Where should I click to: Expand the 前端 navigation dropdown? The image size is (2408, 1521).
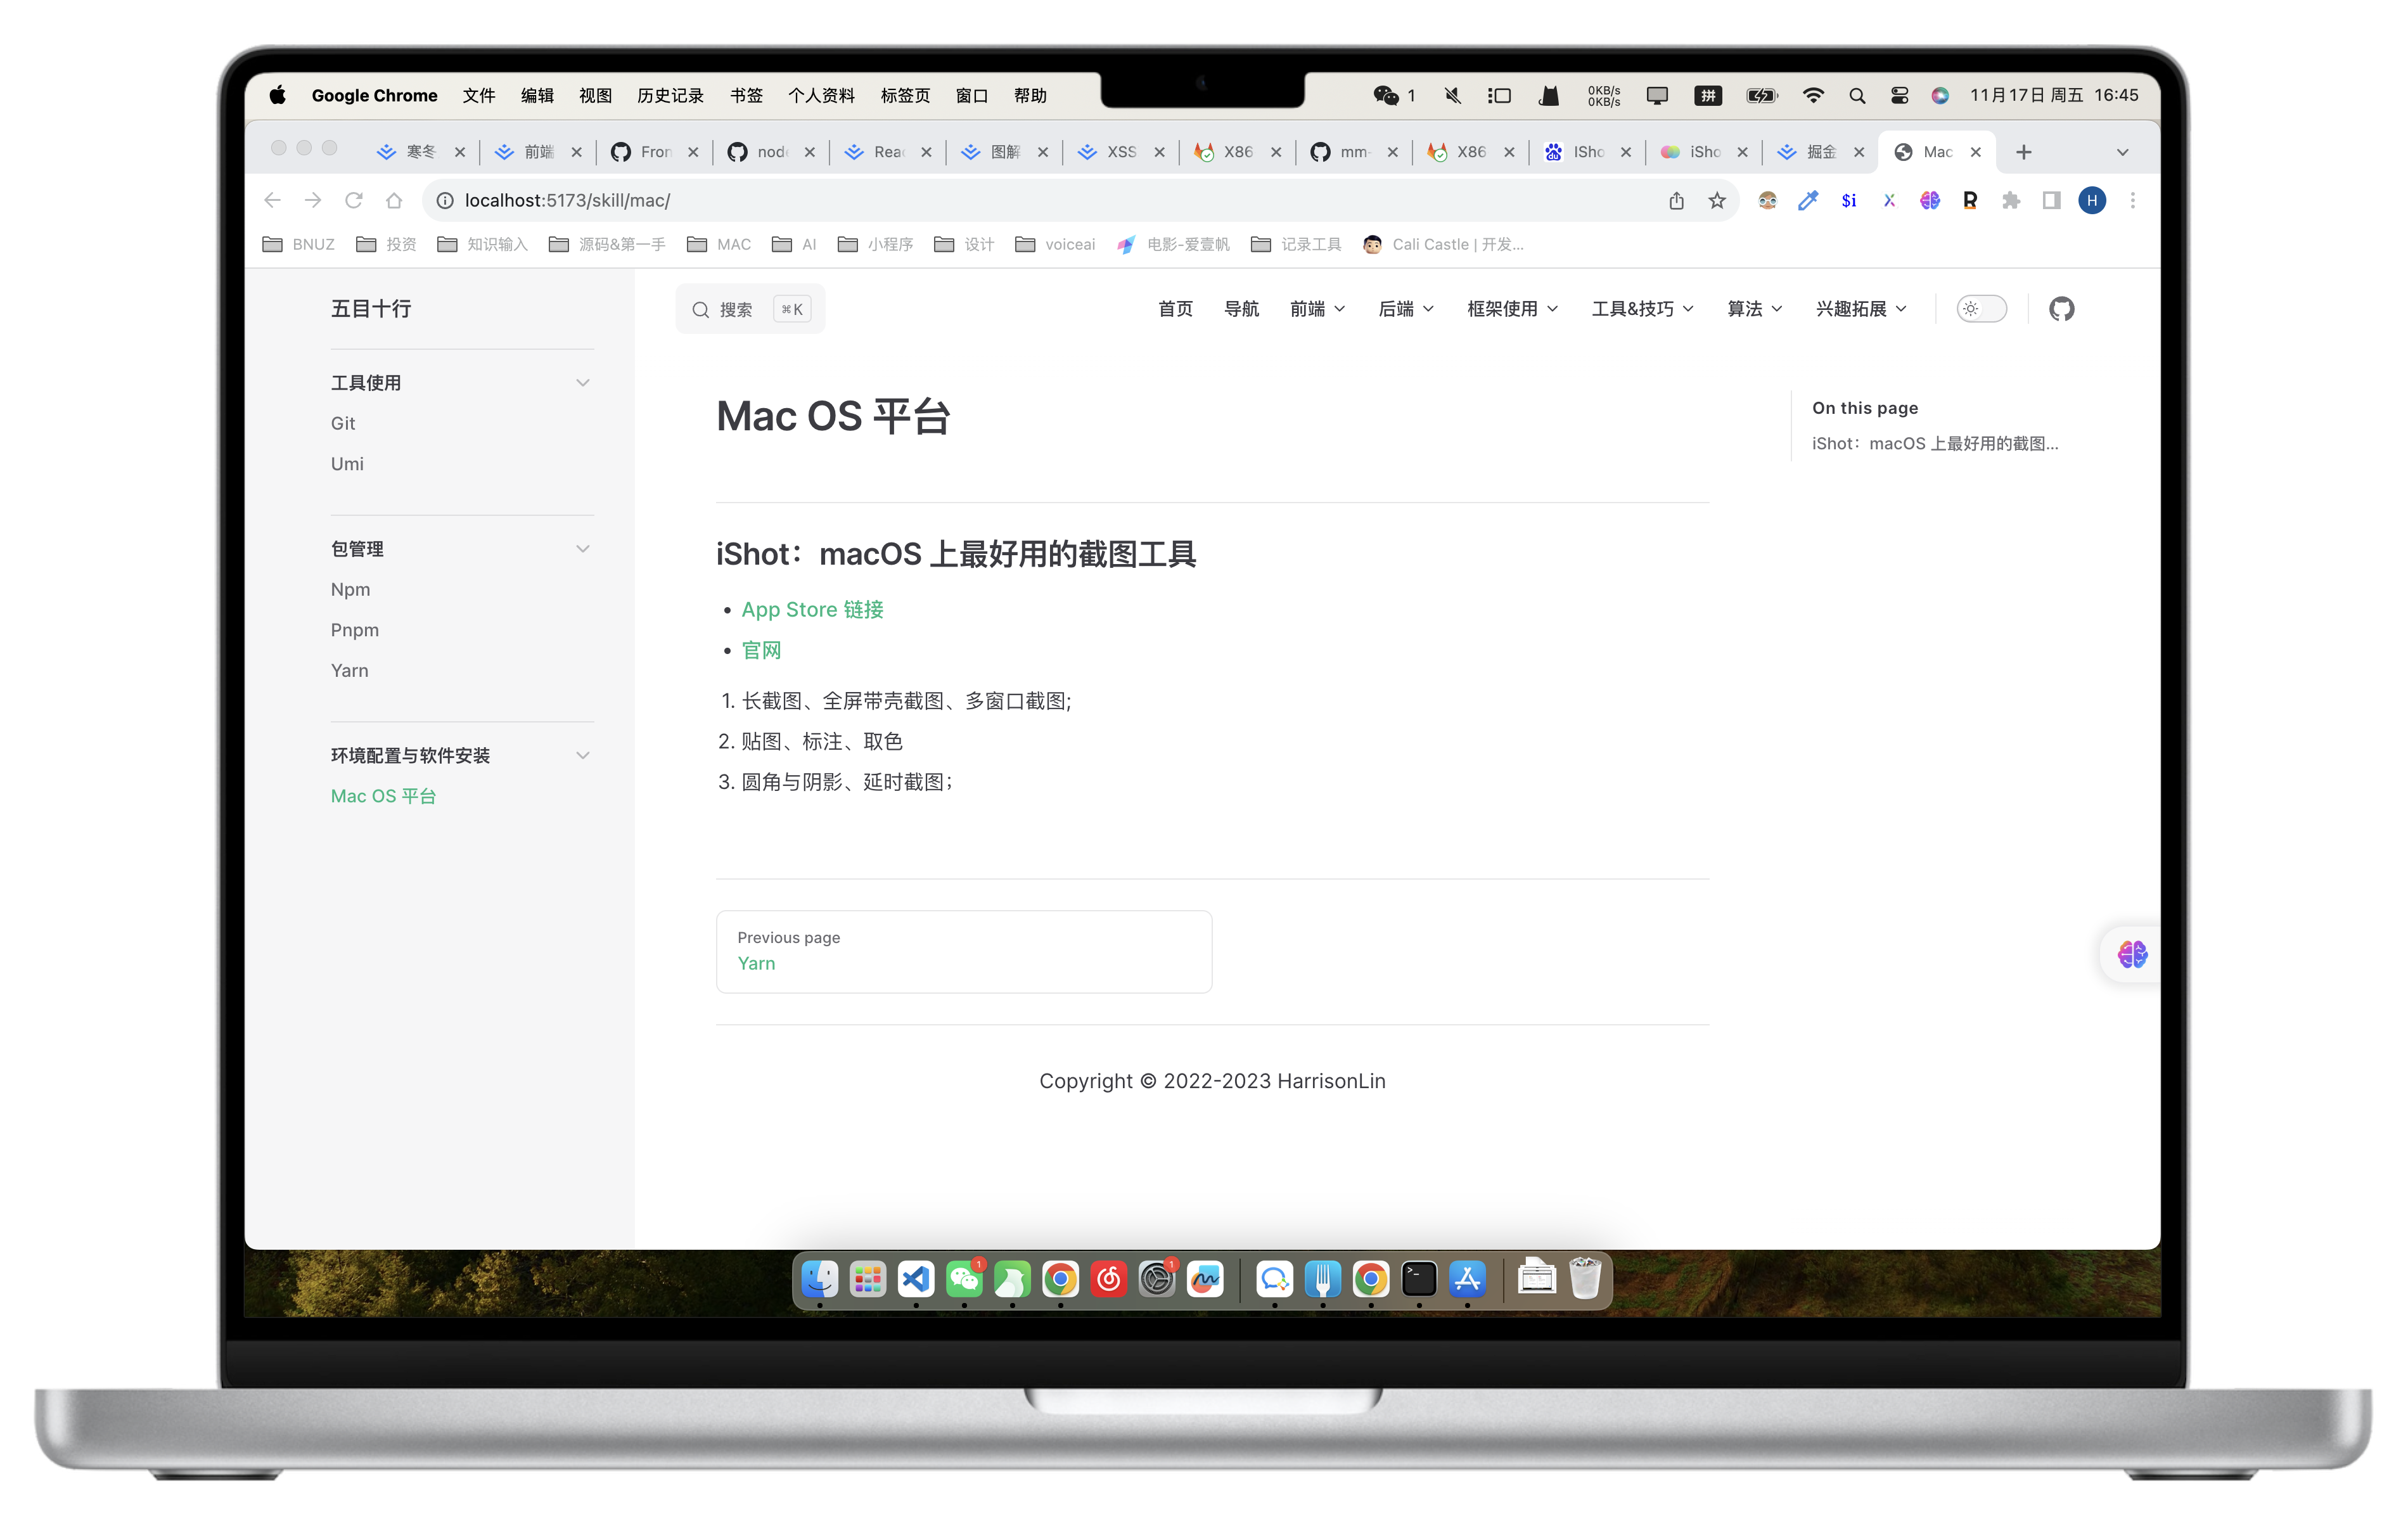(x=1317, y=309)
